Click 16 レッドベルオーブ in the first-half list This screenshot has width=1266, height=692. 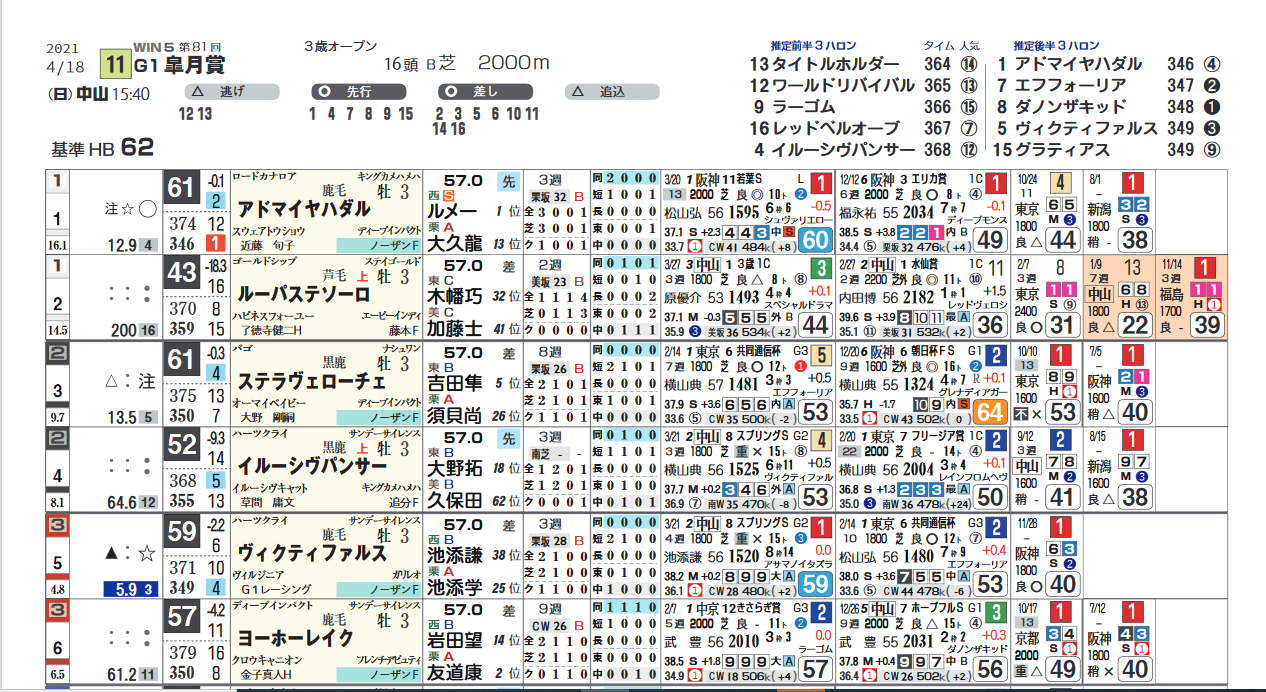pyautogui.click(x=825, y=129)
